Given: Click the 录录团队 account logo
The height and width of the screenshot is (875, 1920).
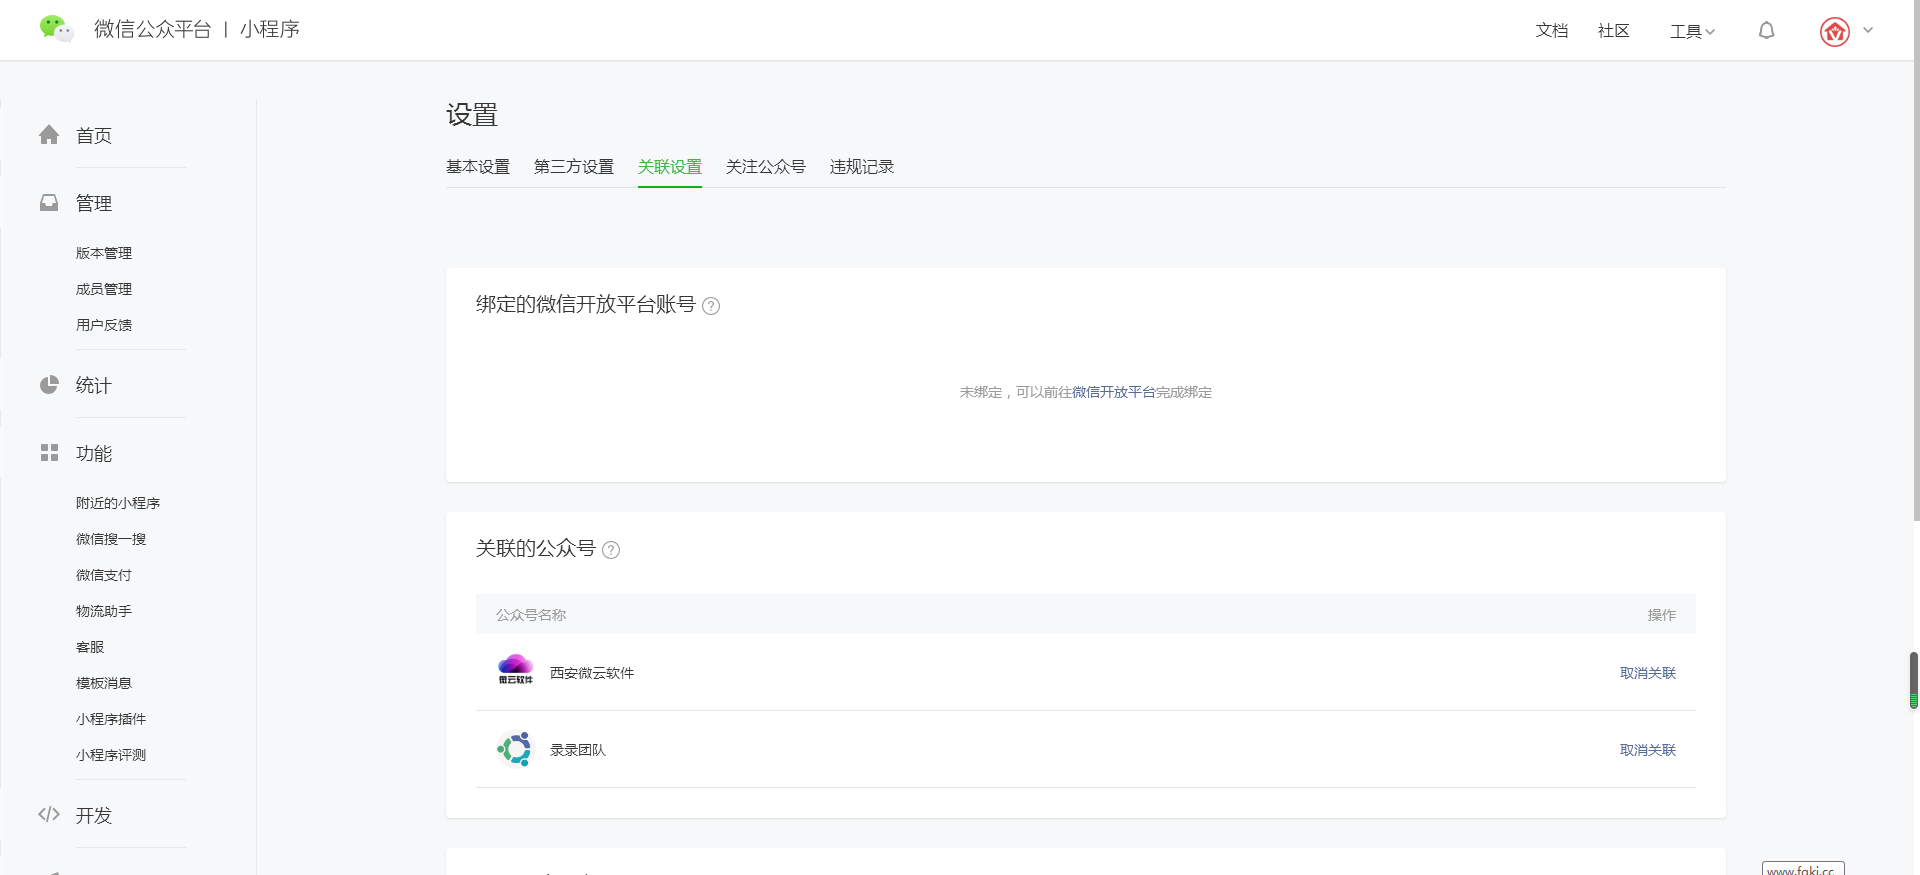Looking at the screenshot, I should [516, 749].
